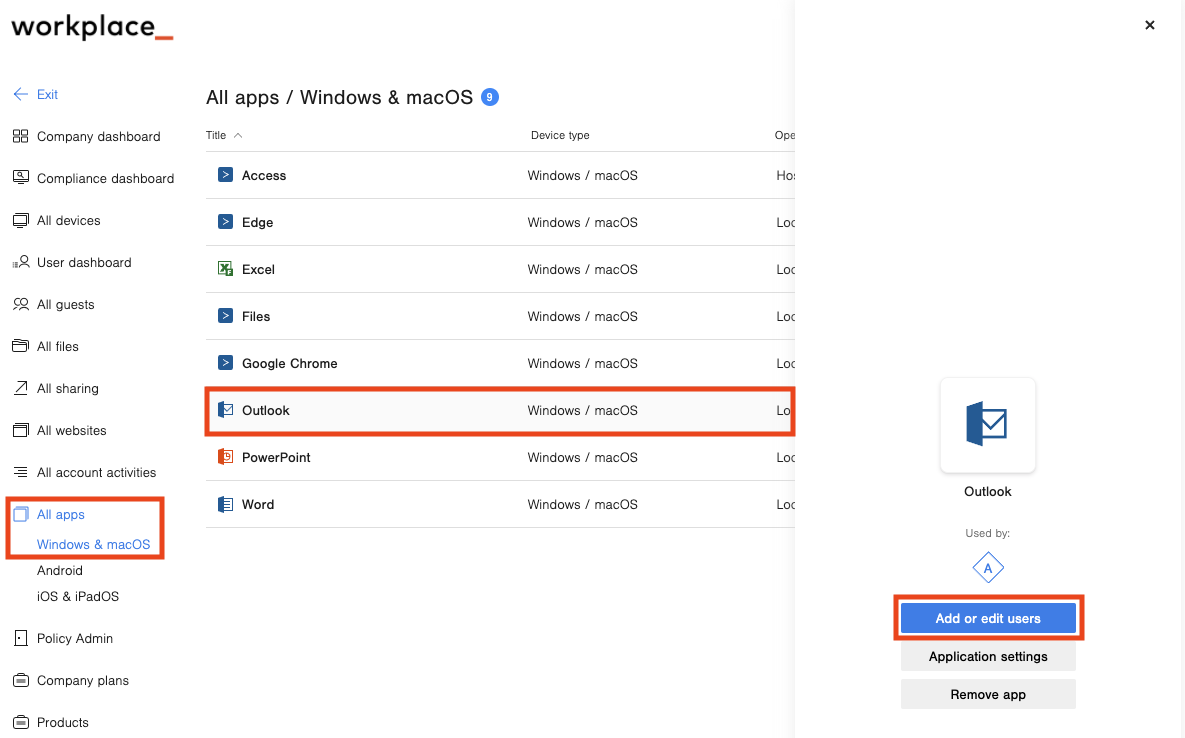The height and width of the screenshot is (738, 1185).
Task: Click the Excel app icon
Action: click(x=225, y=269)
